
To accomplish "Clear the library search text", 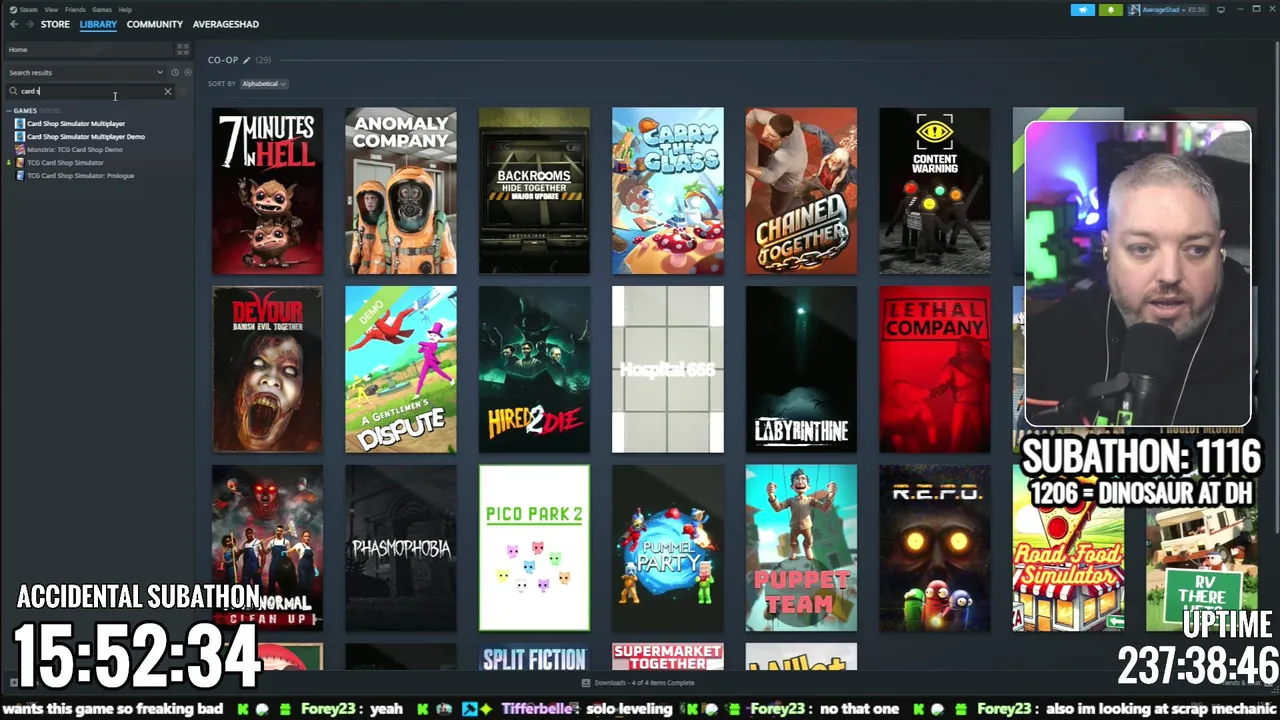I will 168,91.
